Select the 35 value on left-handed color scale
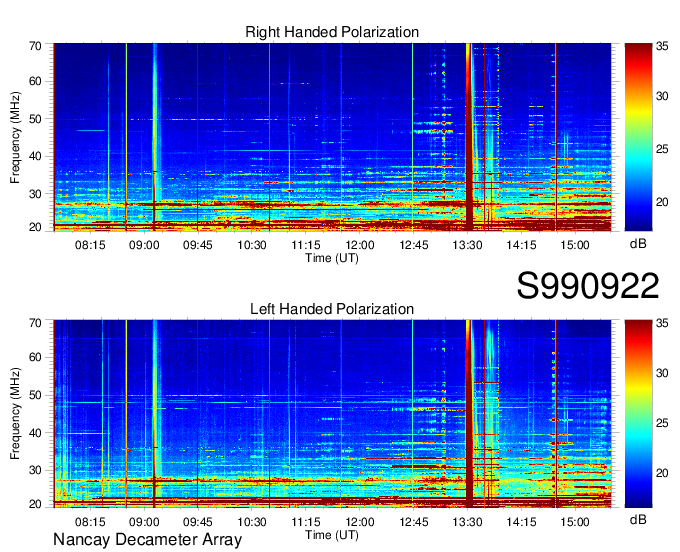This screenshot has height=552, width=680. [x=662, y=323]
